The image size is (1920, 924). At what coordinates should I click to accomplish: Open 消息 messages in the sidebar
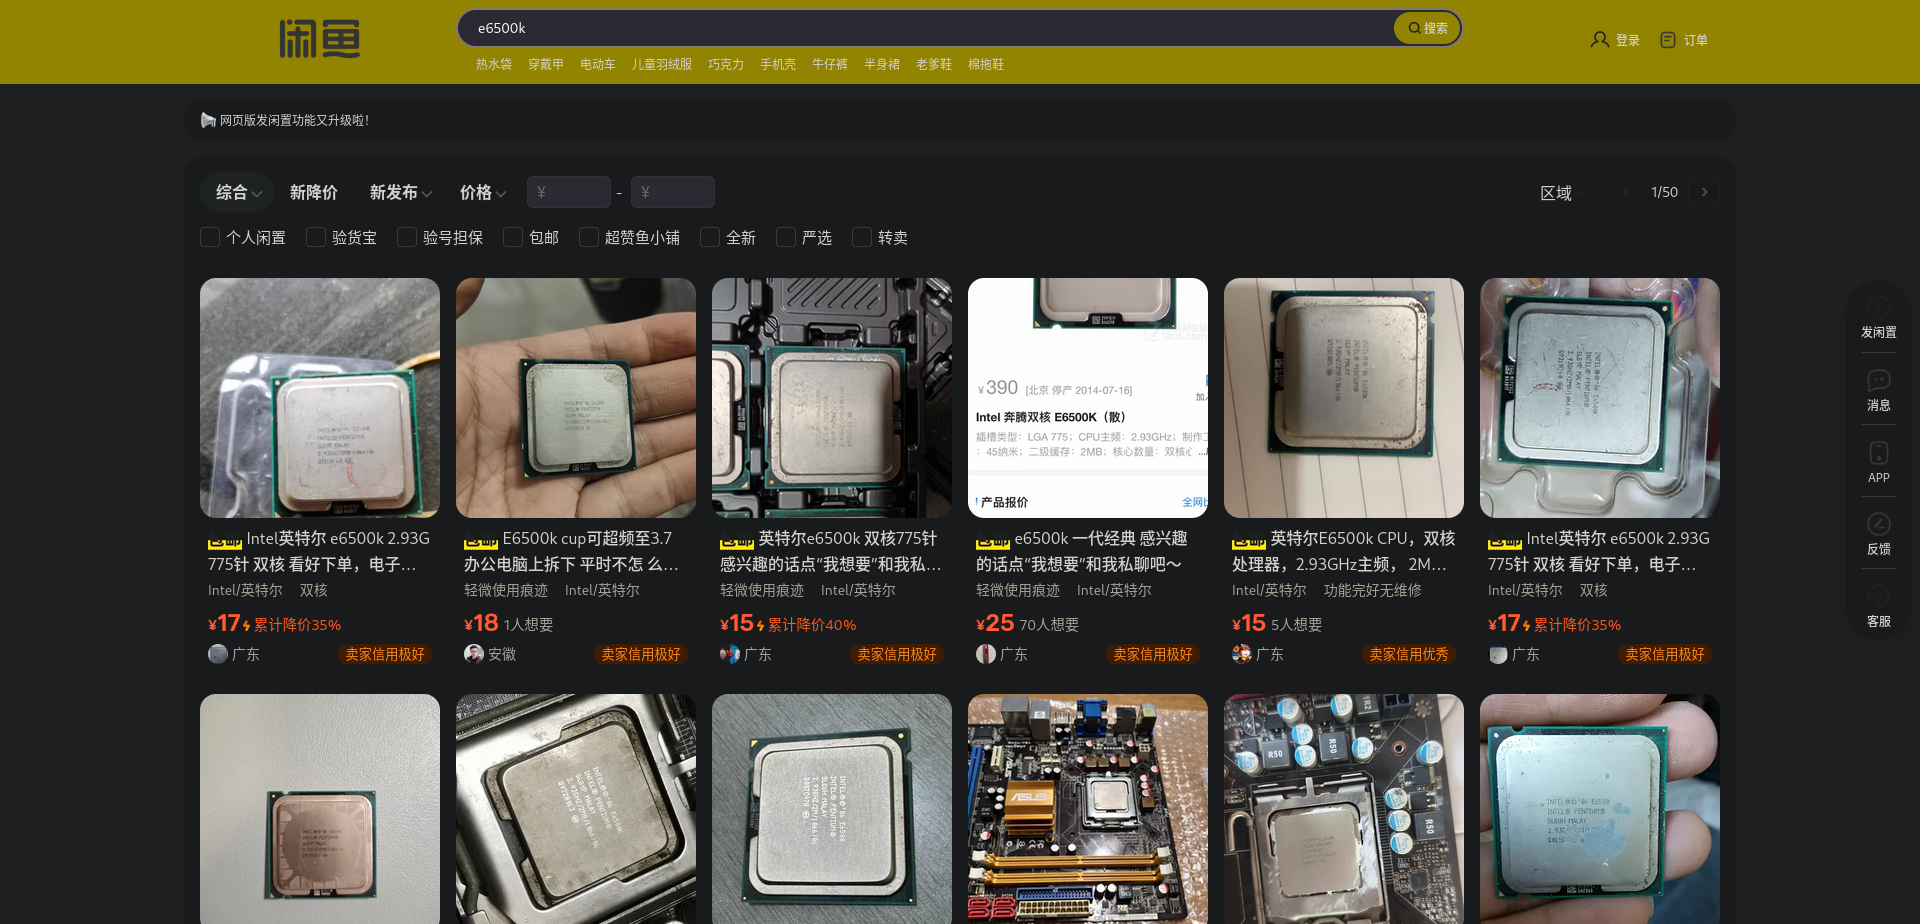1879,390
